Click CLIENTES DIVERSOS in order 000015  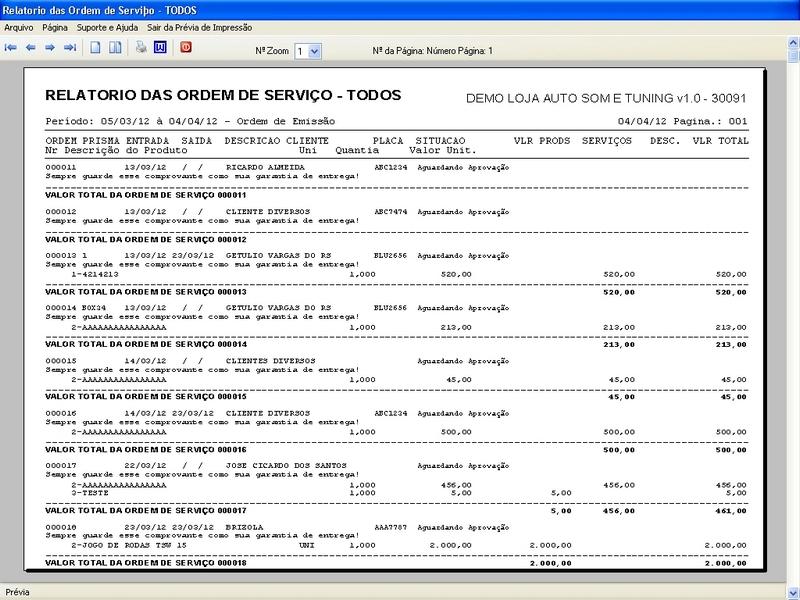pyautogui.click(x=270, y=361)
